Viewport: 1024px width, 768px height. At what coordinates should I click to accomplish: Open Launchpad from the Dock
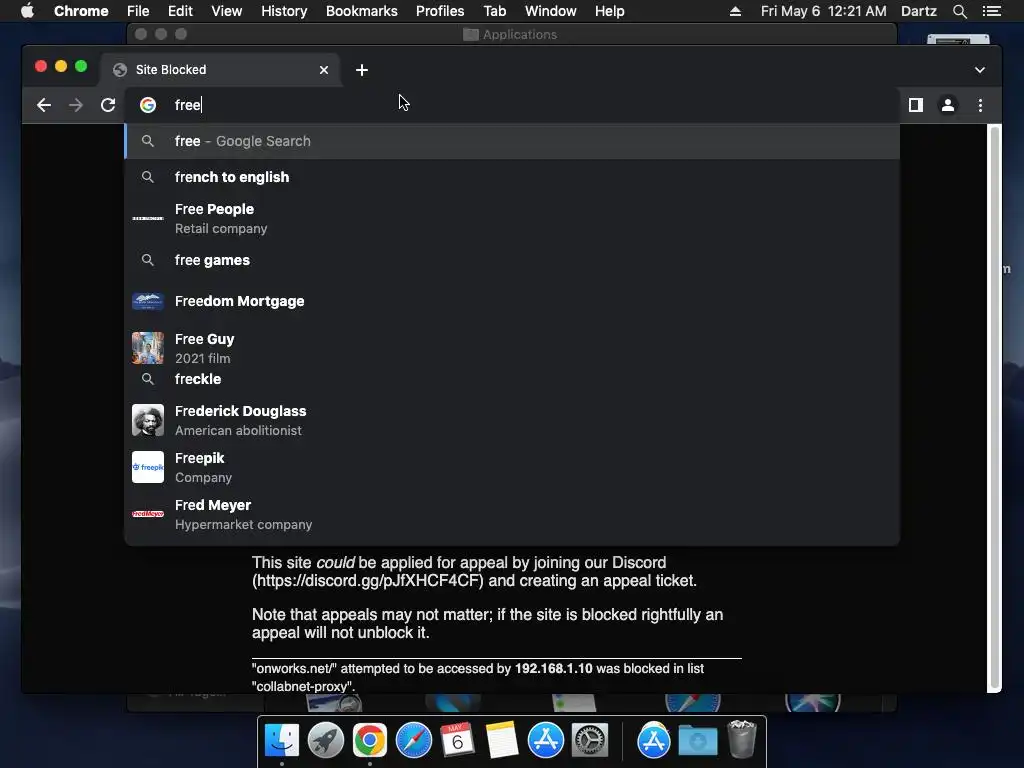click(x=326, y=741)
